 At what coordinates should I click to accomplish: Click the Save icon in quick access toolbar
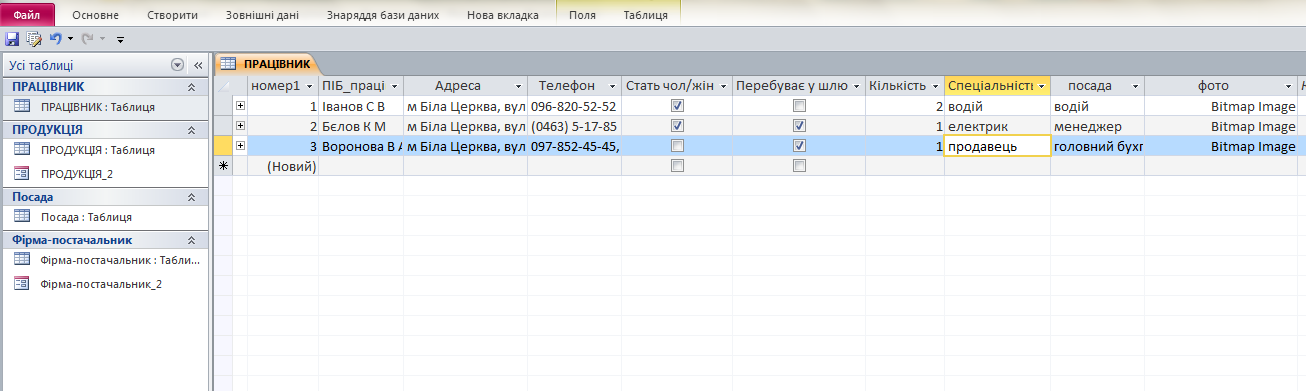[12, 39]
